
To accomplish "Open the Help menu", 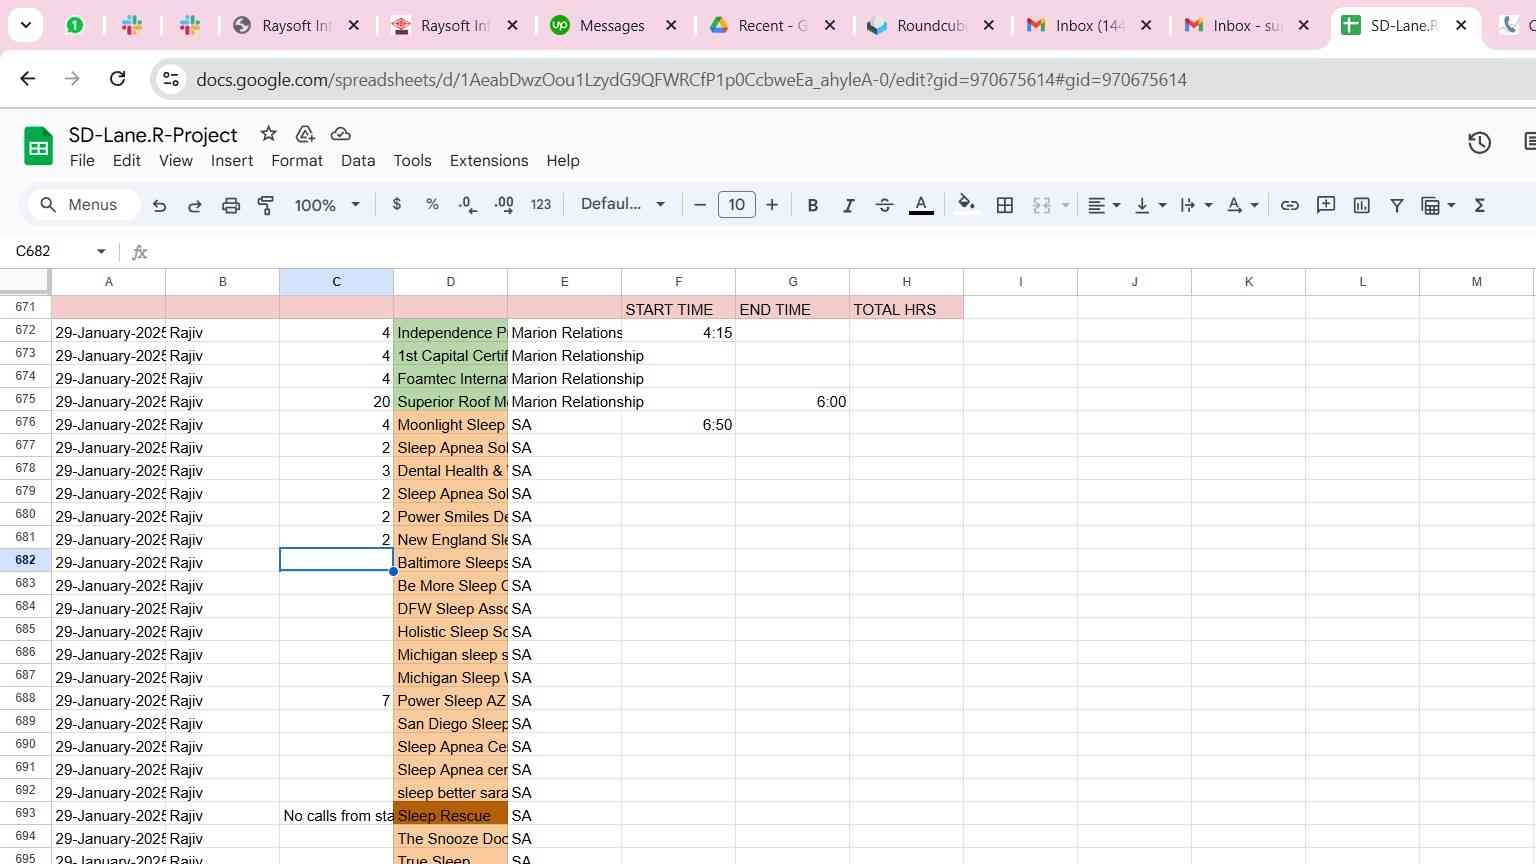I will tap(563, 160).
